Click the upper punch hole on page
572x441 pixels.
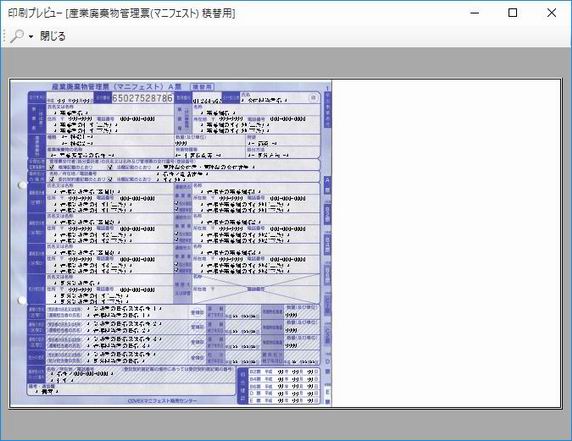pyautogui.click(x=22, y=185)
